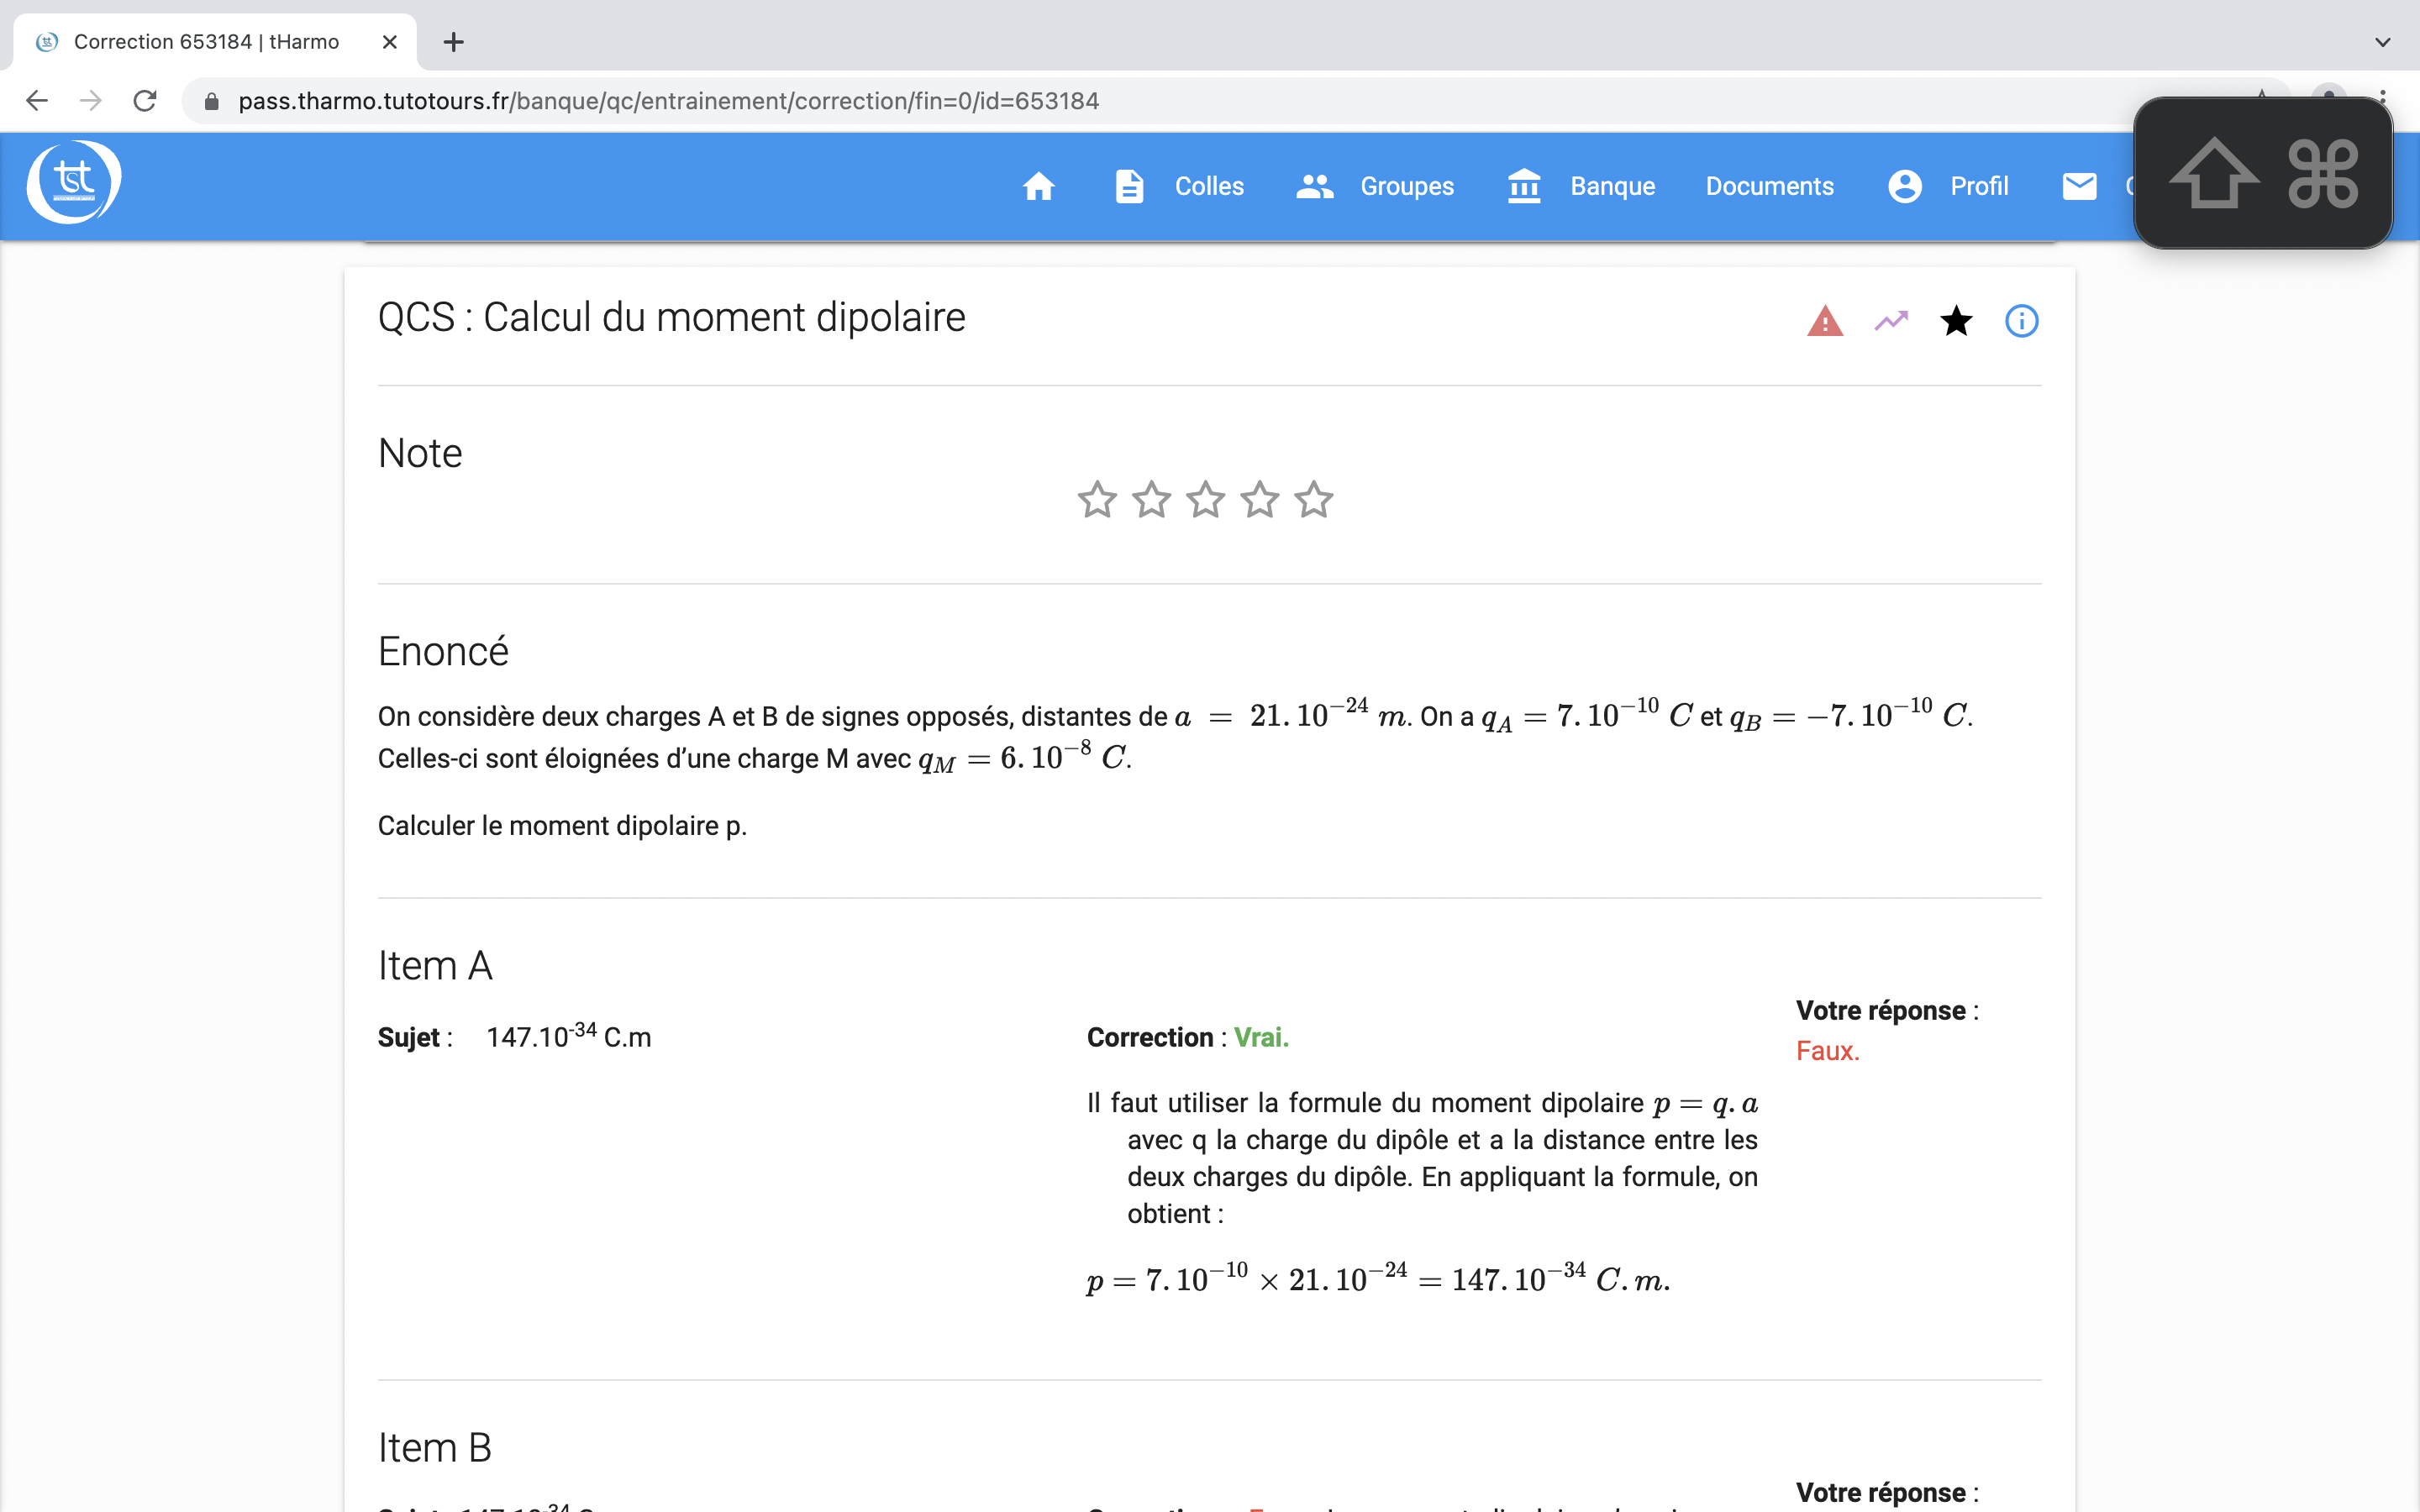View site security lock info
2420x1512 pixels.
[211, 101]
